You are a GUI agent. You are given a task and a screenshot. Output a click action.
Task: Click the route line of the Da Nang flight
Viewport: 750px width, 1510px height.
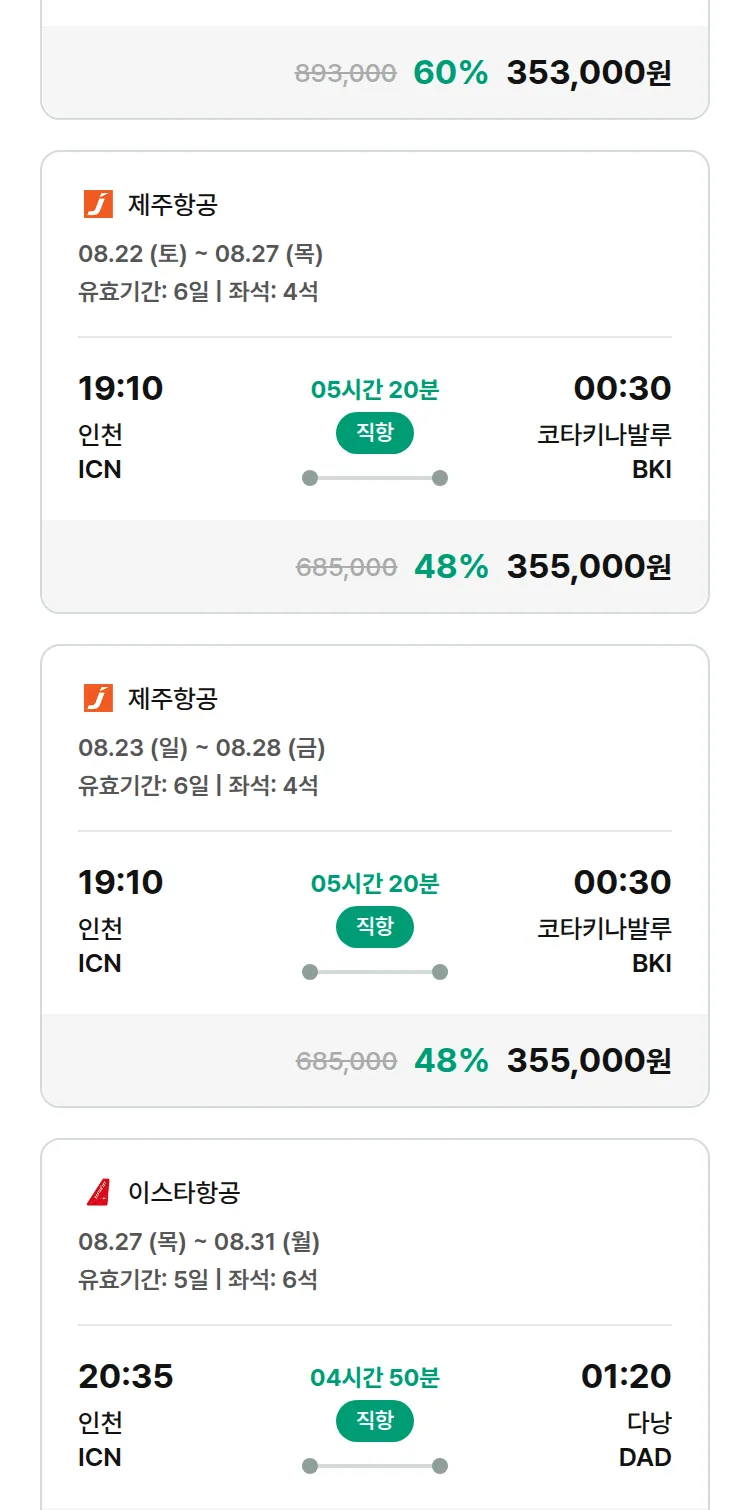click(x=375, y=1466)
